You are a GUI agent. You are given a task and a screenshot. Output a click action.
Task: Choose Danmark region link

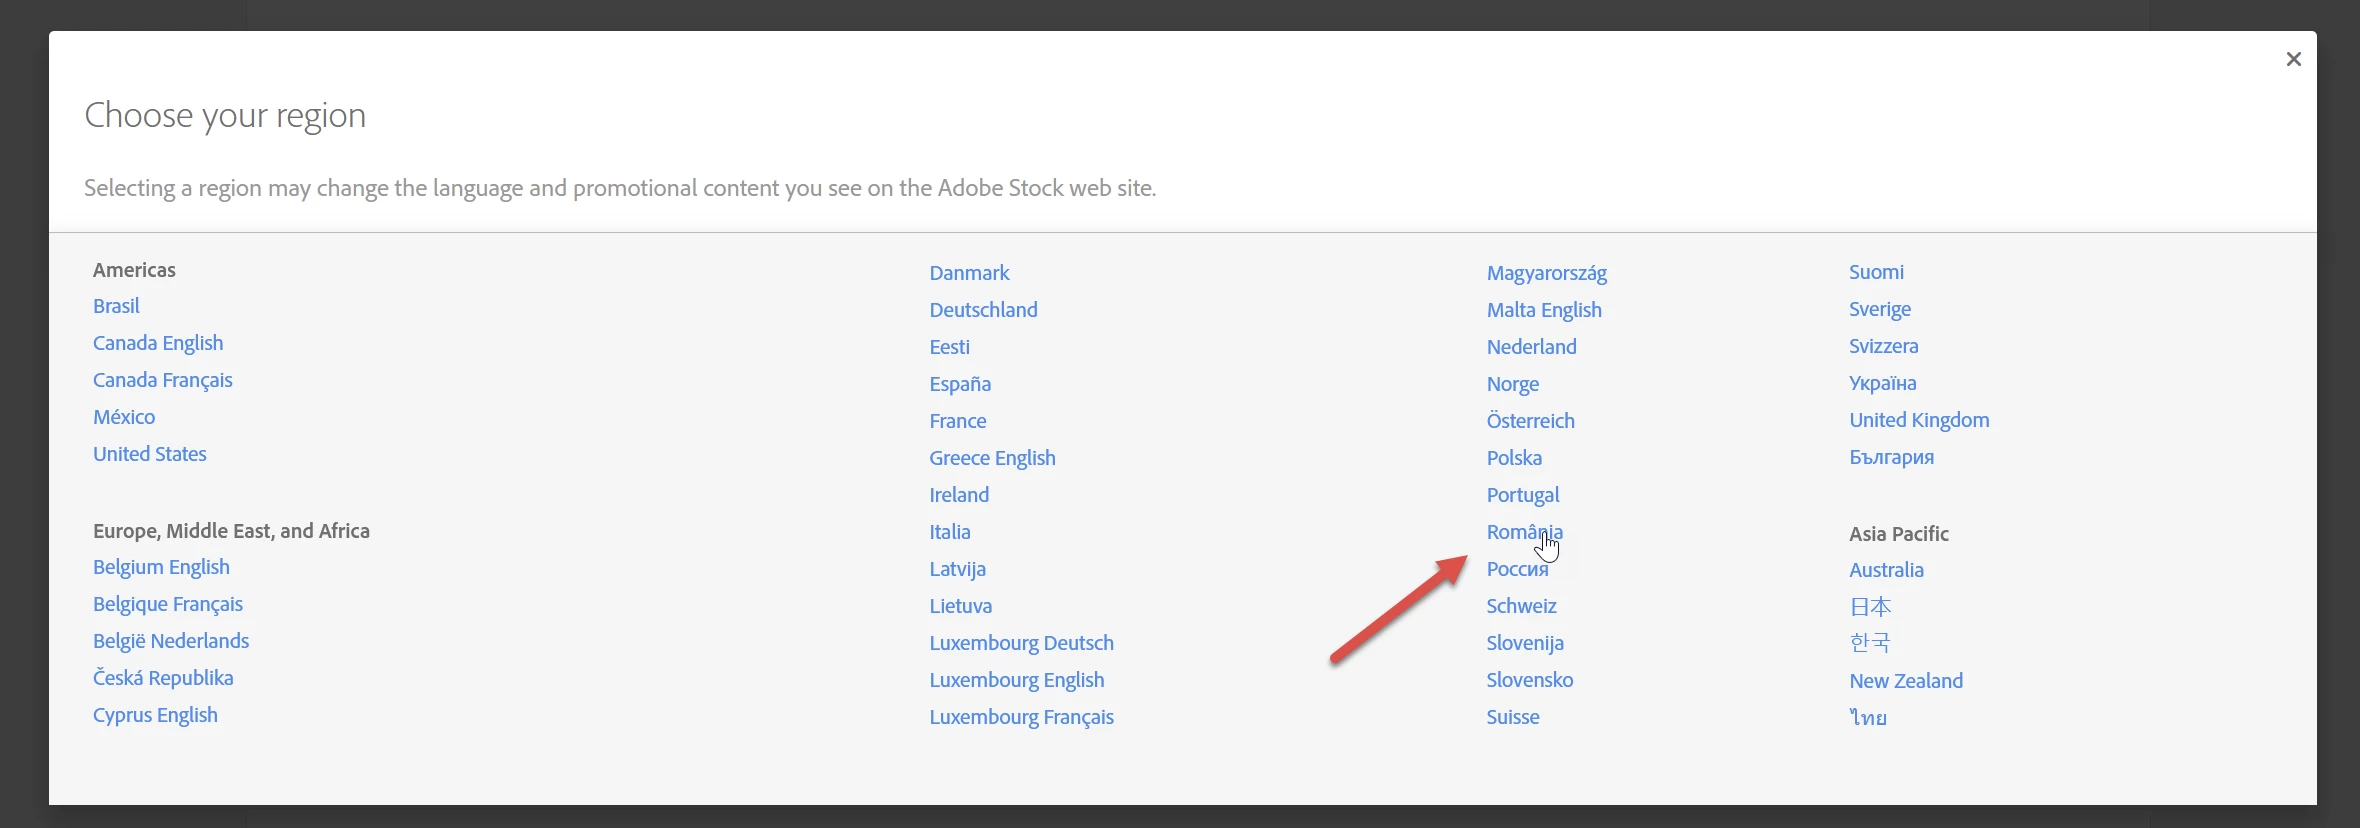pyautogui.click(x=969, y=273)
